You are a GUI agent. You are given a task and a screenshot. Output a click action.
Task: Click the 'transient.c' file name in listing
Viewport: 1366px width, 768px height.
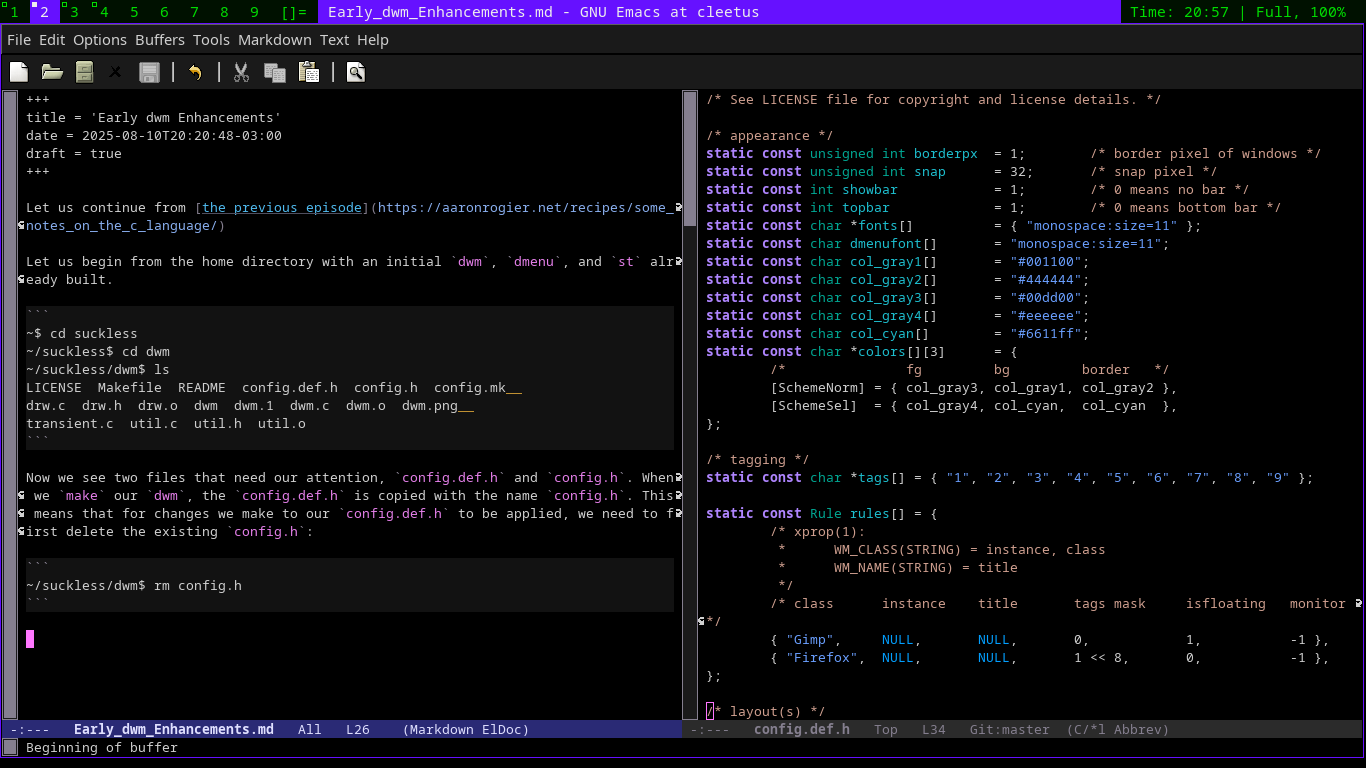(x=70, y=424)
